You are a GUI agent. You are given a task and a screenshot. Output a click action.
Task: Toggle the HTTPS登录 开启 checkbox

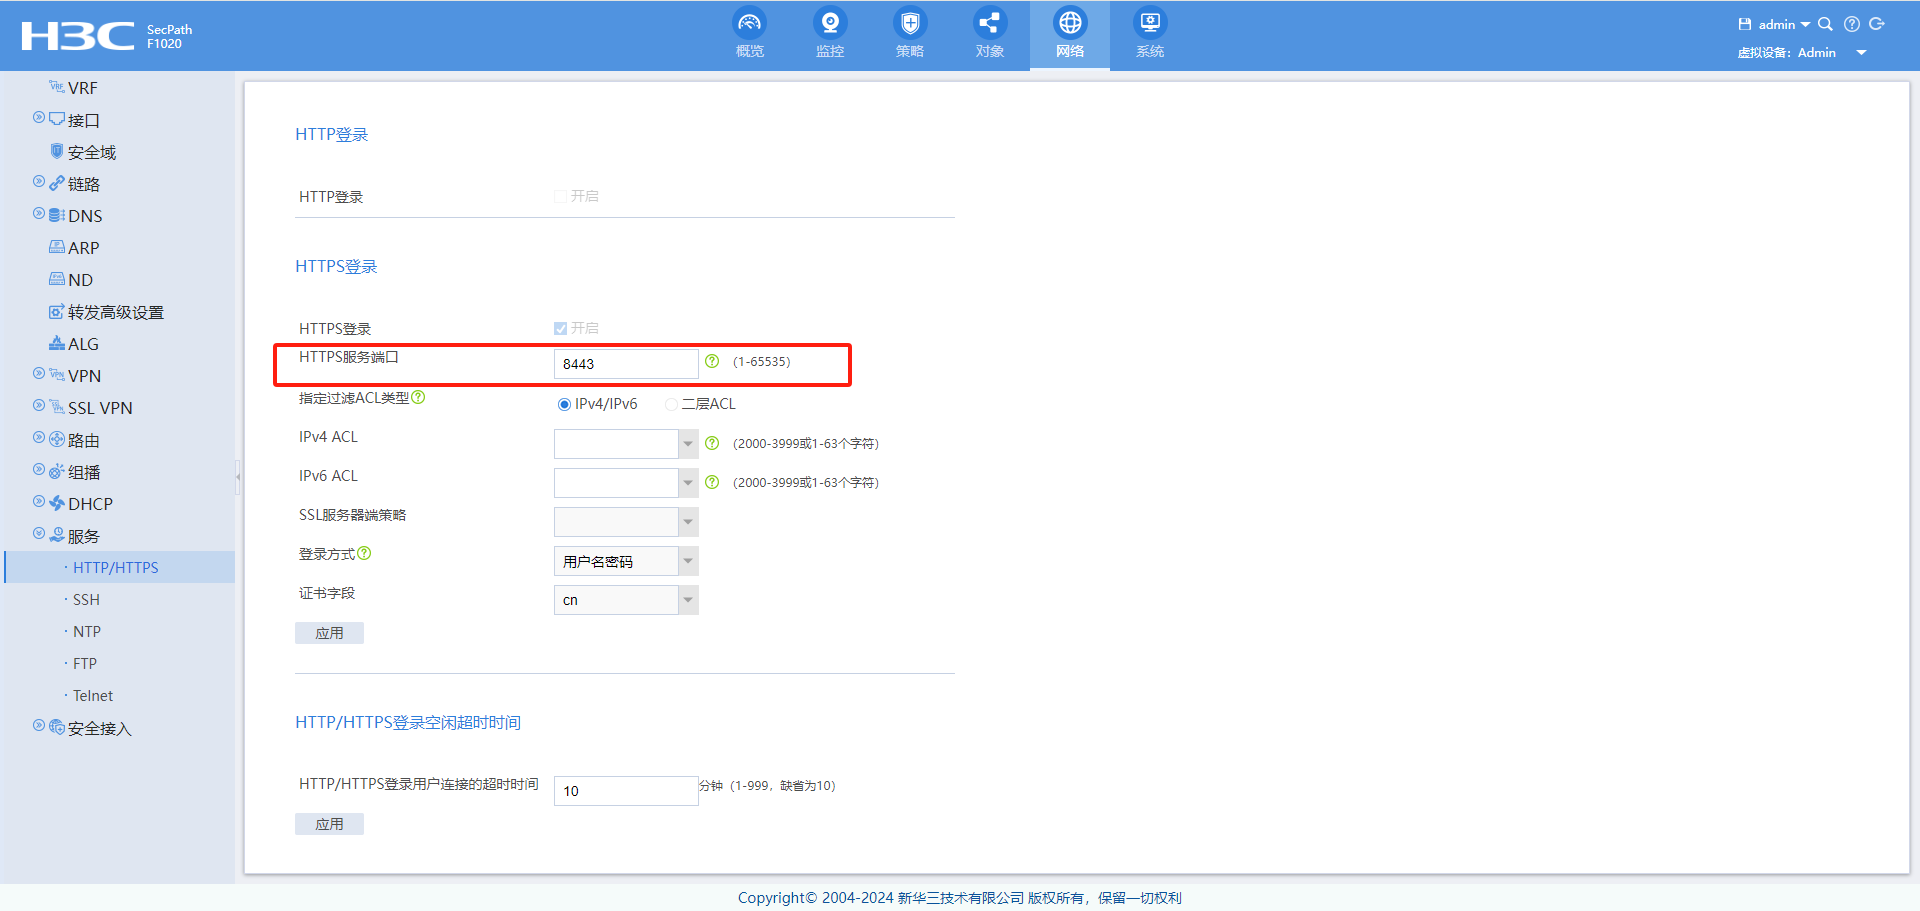click(560, 328)
